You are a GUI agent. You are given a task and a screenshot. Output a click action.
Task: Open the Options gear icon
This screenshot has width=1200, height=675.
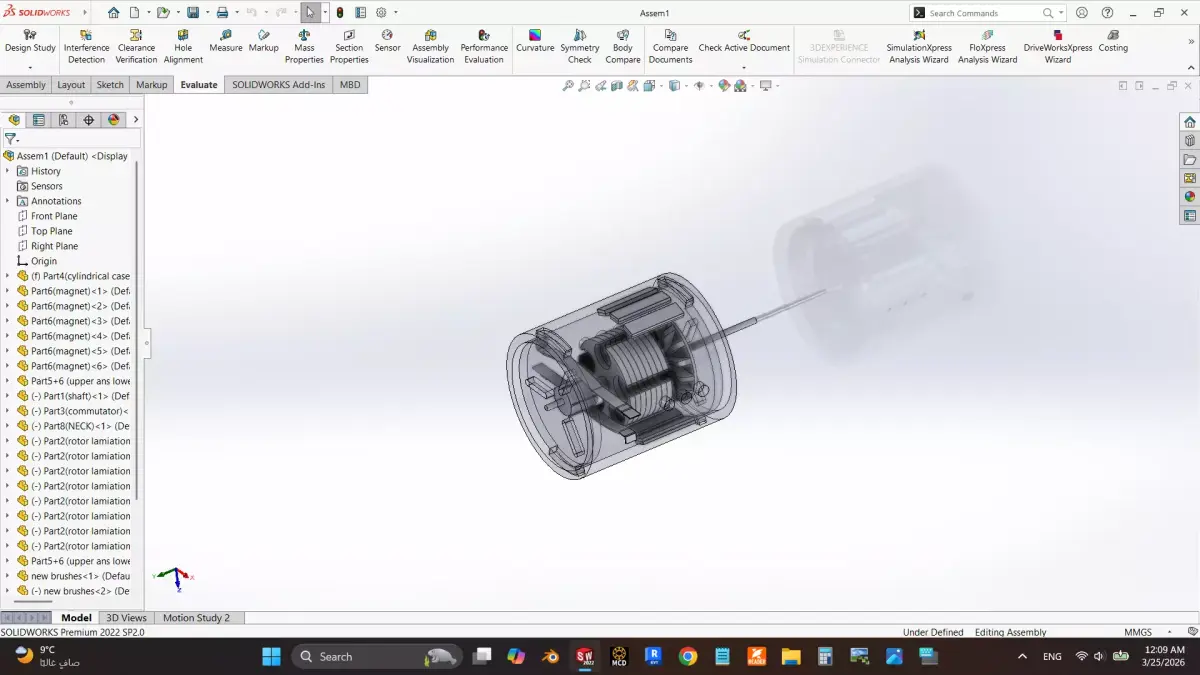pos(381,13)
